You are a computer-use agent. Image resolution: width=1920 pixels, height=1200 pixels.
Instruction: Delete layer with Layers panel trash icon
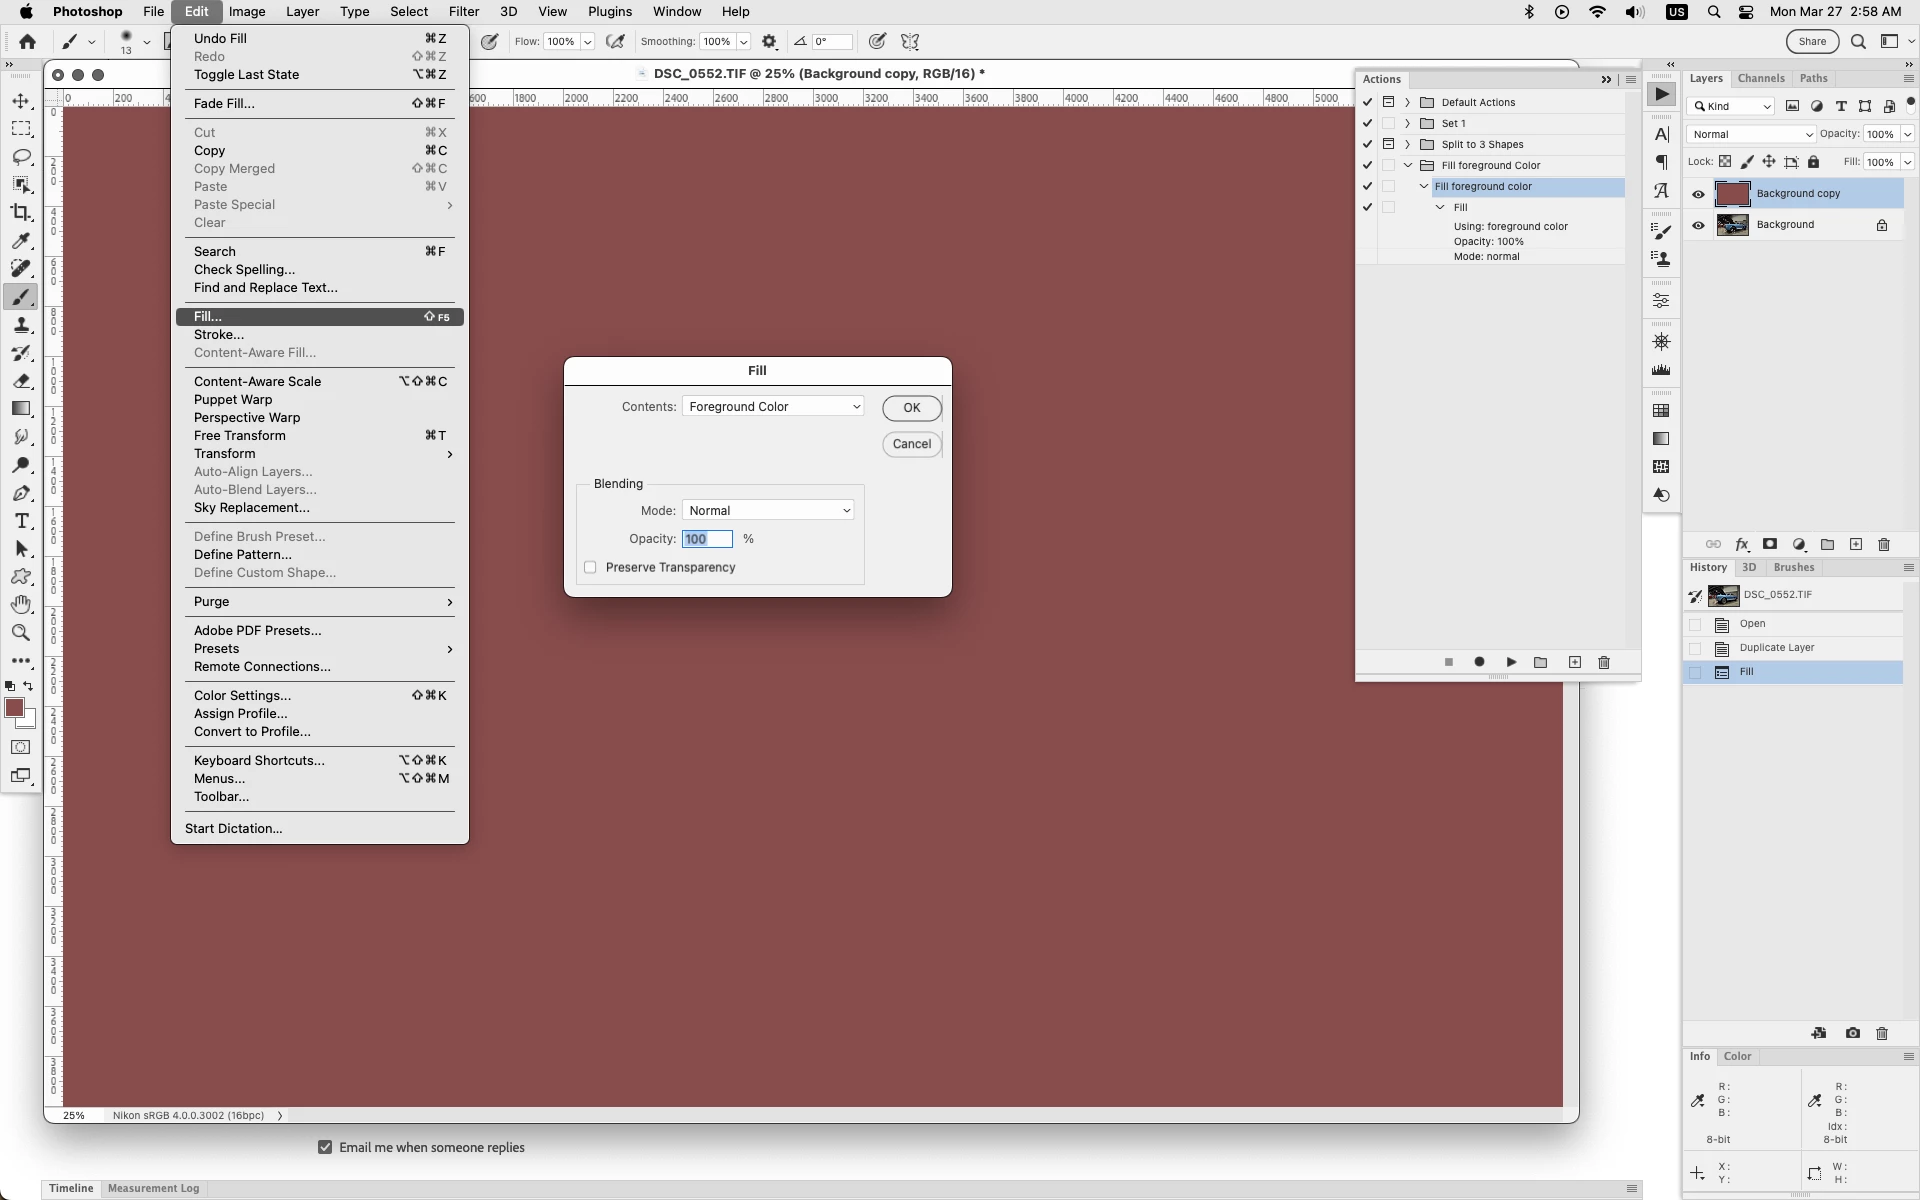tap(1884, 545)
